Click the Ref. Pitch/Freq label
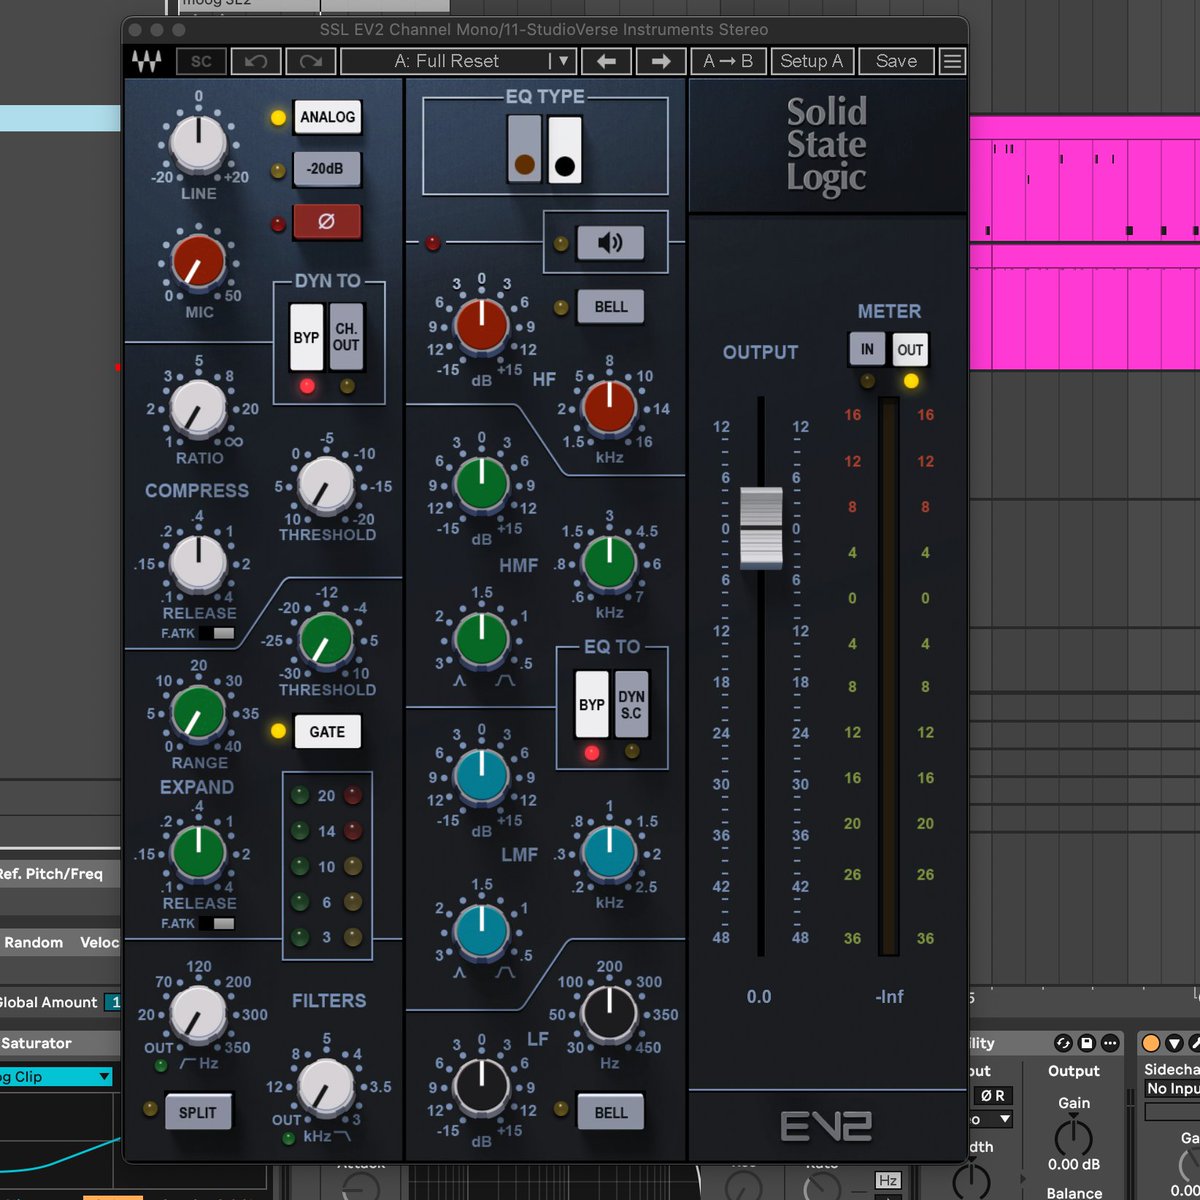 tap(50, 874)
